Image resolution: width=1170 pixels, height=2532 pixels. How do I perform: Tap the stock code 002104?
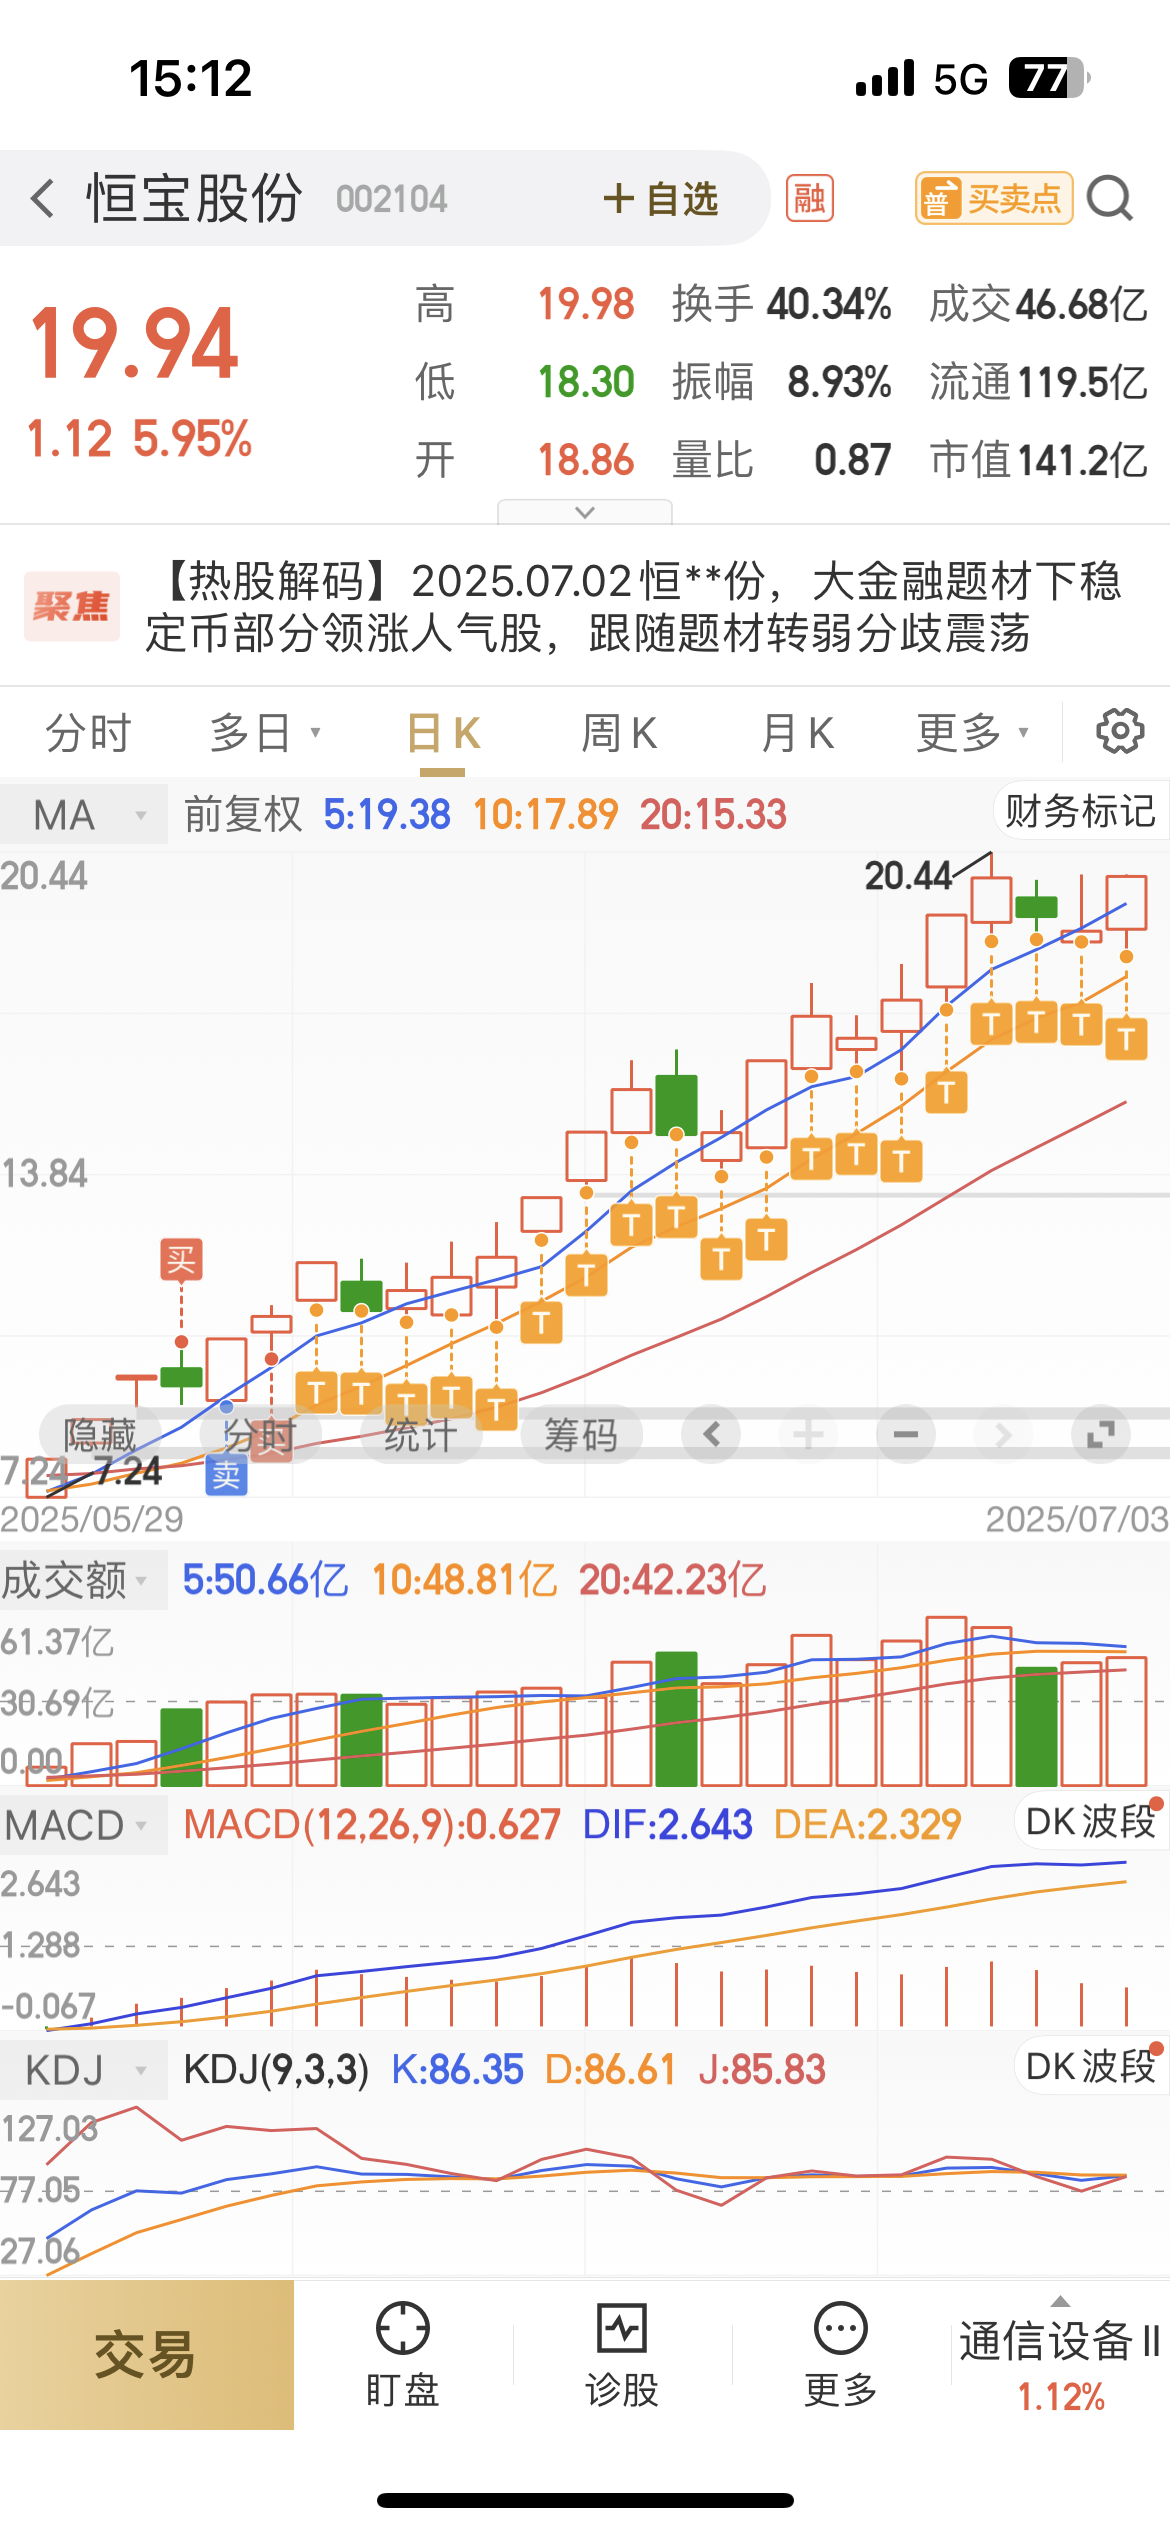coord(392,199)
